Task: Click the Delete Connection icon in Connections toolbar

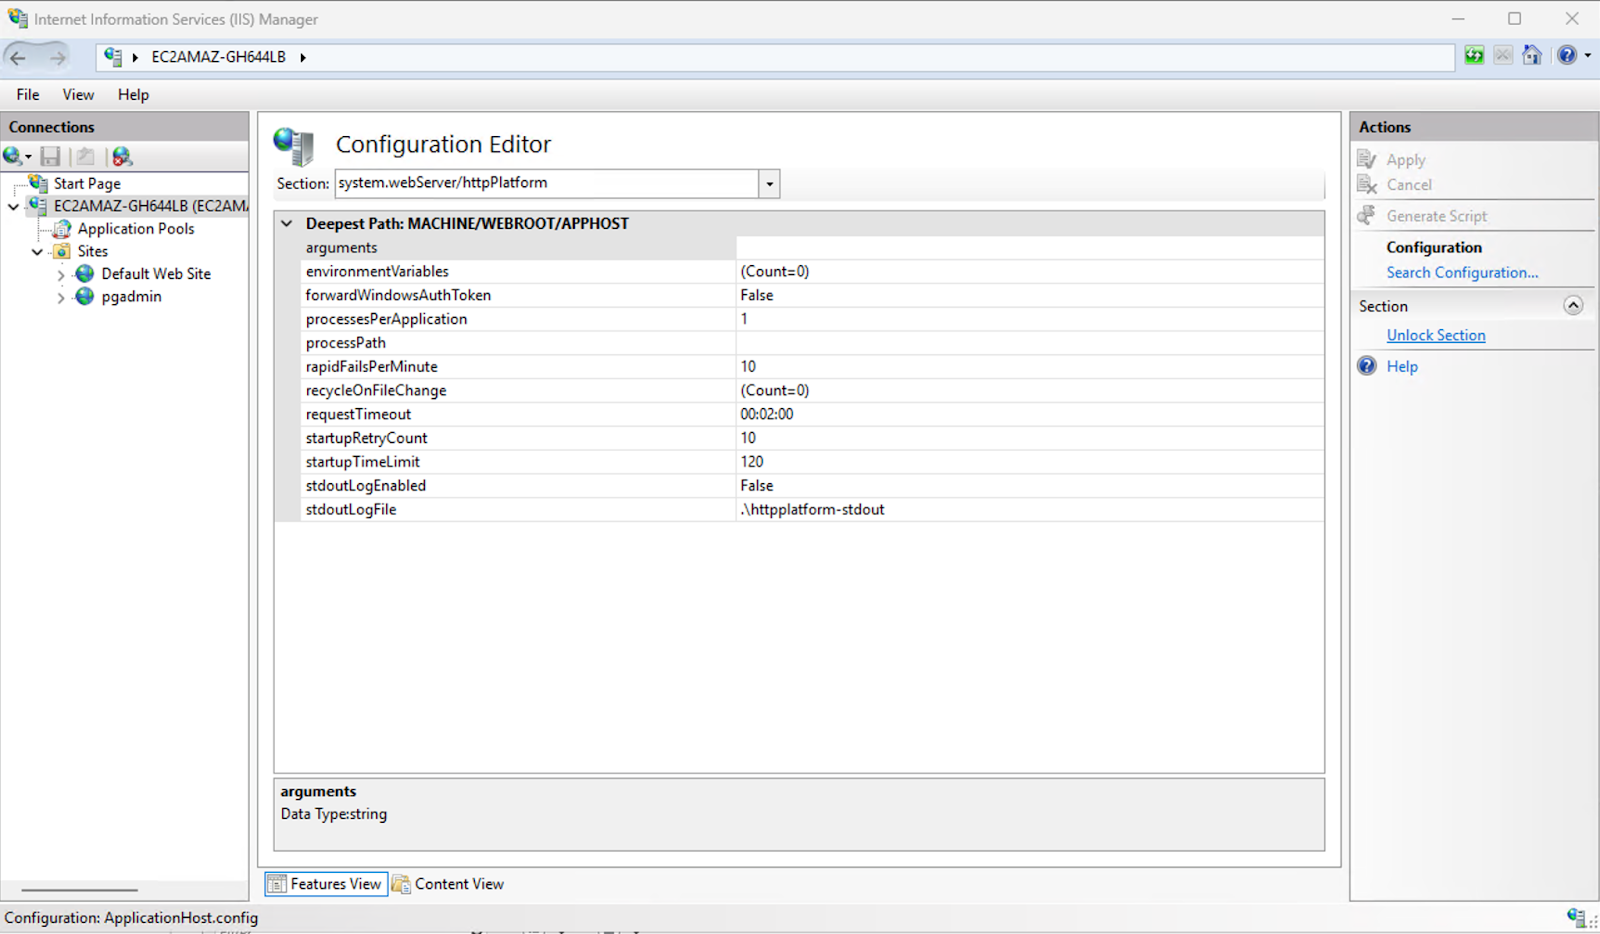Action: coord(122,156)
